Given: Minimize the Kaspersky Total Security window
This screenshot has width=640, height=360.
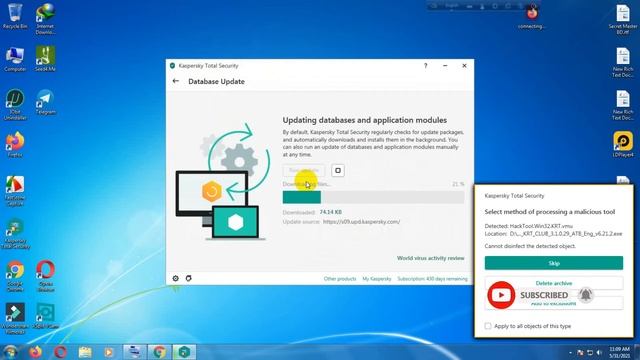Looking at the screenshot, I should pos(445,66).
